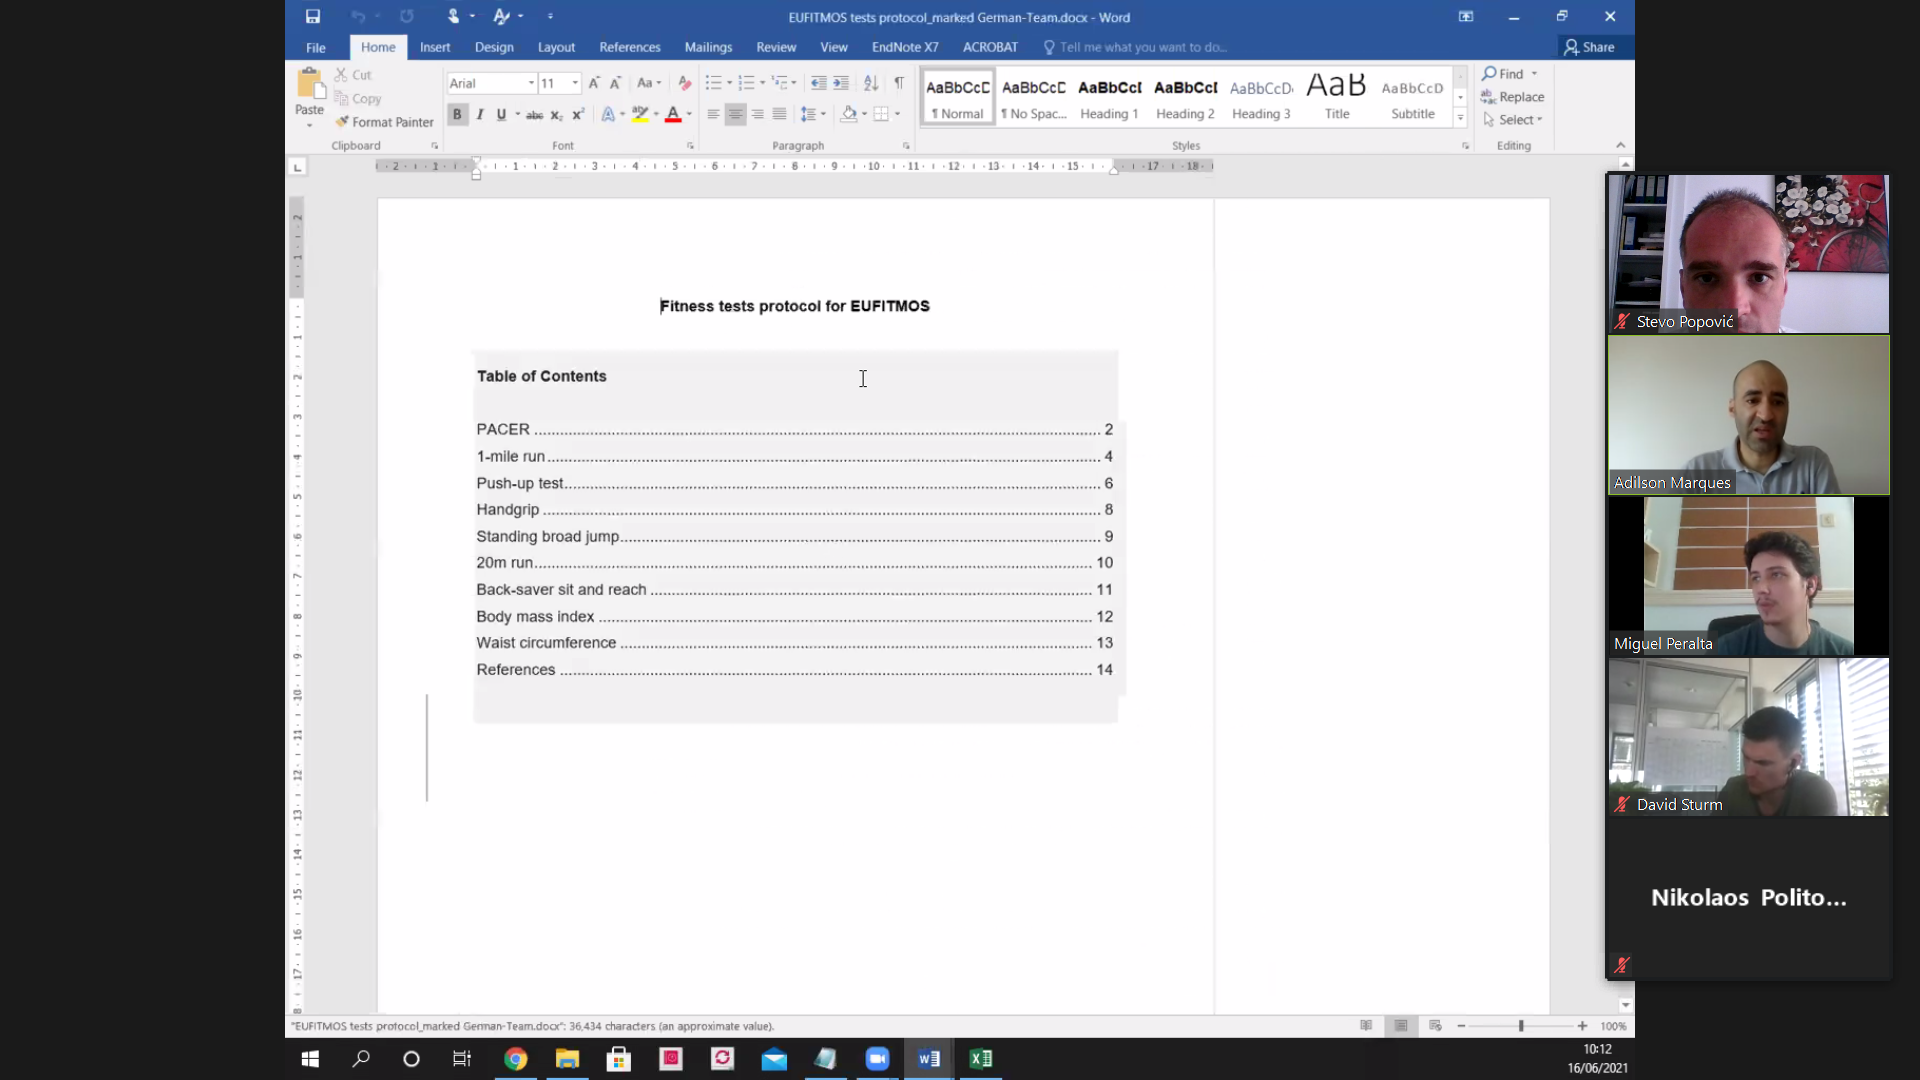Click zoom out minus icon

[1461, 1026]
